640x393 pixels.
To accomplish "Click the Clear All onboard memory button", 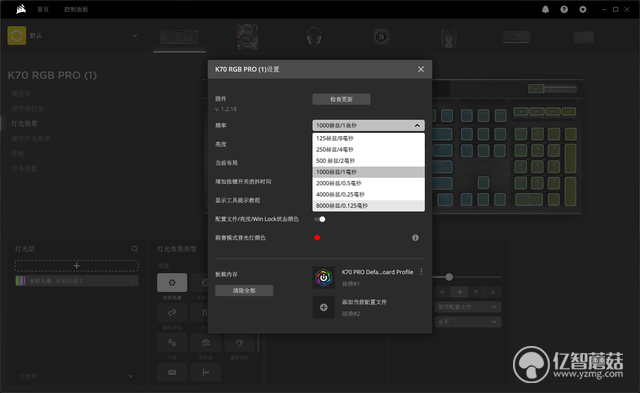I will coord(244,291).
